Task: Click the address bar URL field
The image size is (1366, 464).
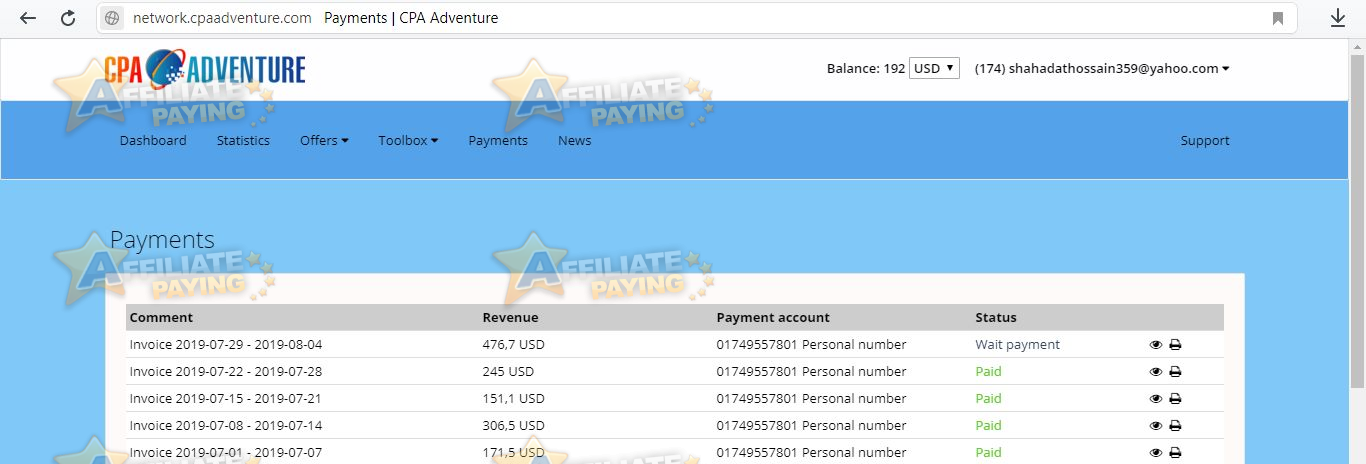Action: pyautogui.click(x=697, y=18)
